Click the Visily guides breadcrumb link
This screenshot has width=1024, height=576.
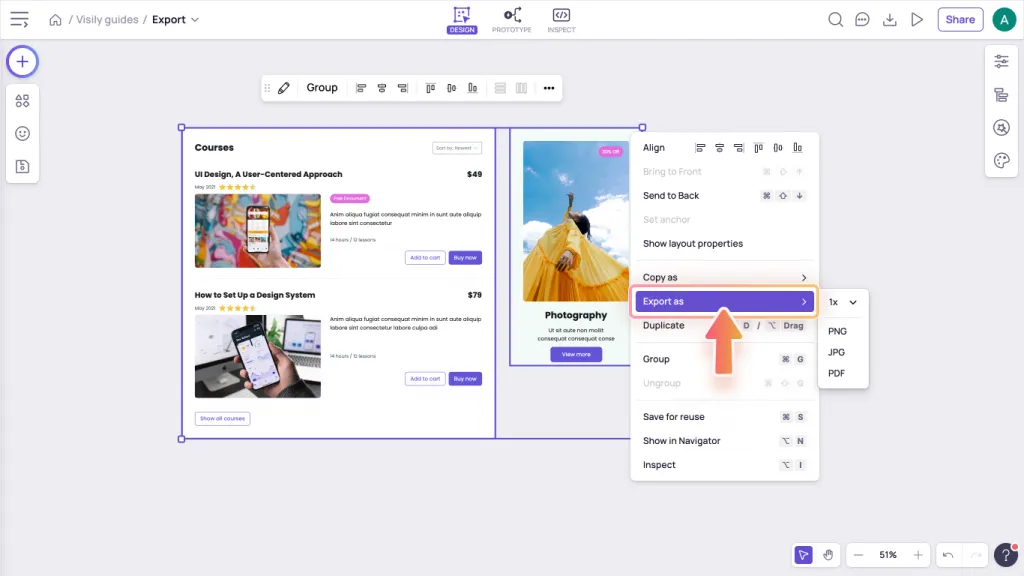point(107,20)
